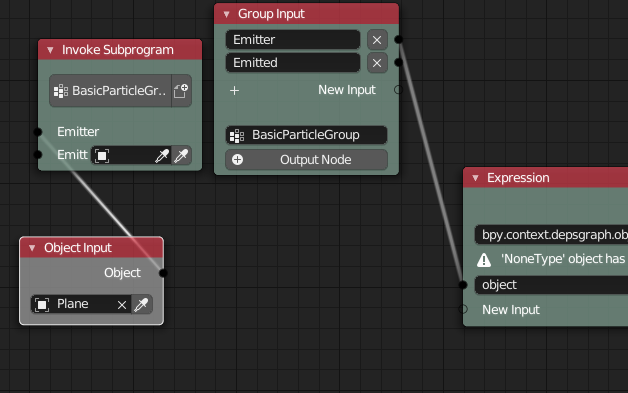Click the node tree icon beside BasicParticleGroup

pyautogui.click(x=237, y=135)
